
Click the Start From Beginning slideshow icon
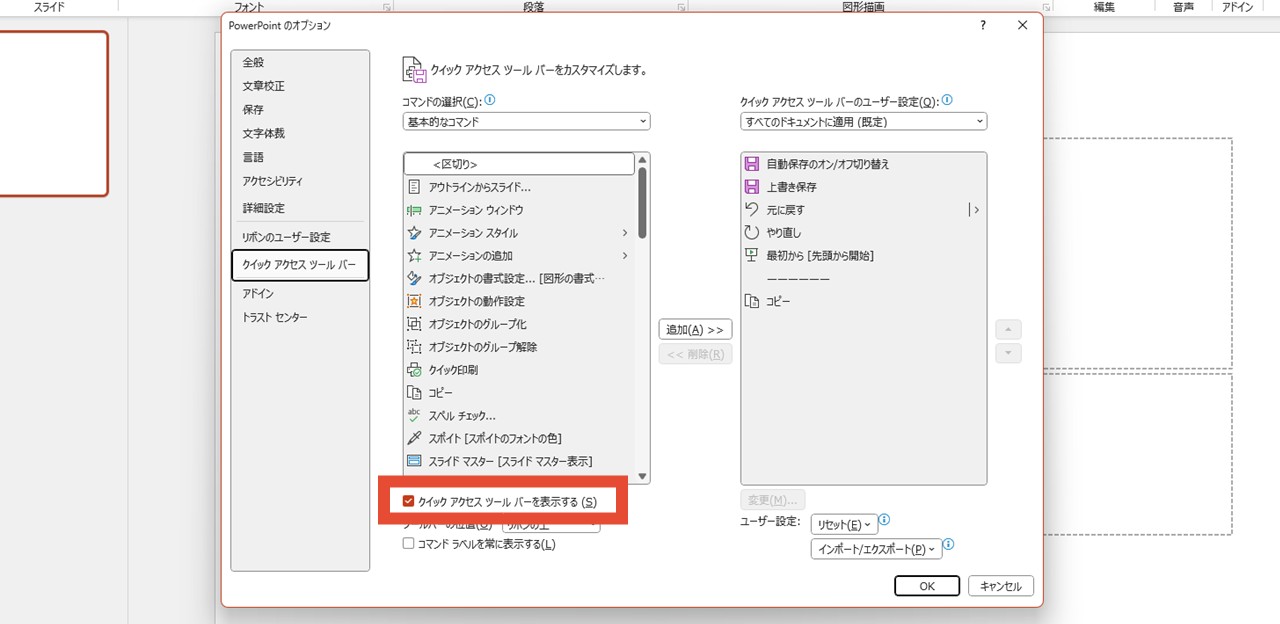click(752, 256)
